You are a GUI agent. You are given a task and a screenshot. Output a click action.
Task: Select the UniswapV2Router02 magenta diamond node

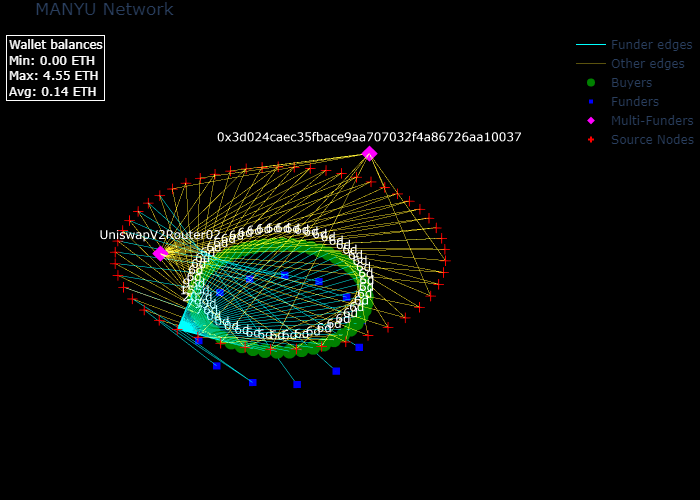click(160, 254)
